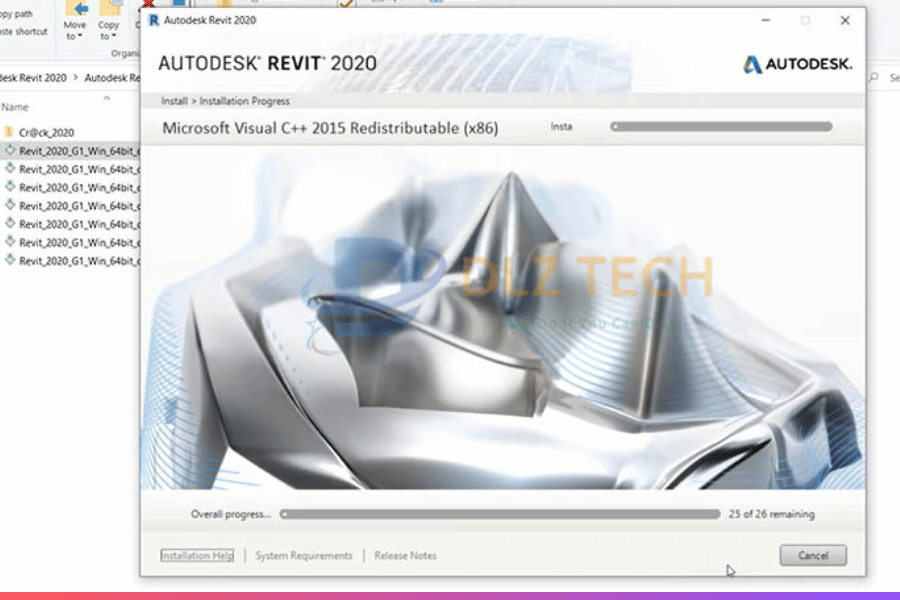Click the Explorer search magnifier icon

click(x=874, y=77)
